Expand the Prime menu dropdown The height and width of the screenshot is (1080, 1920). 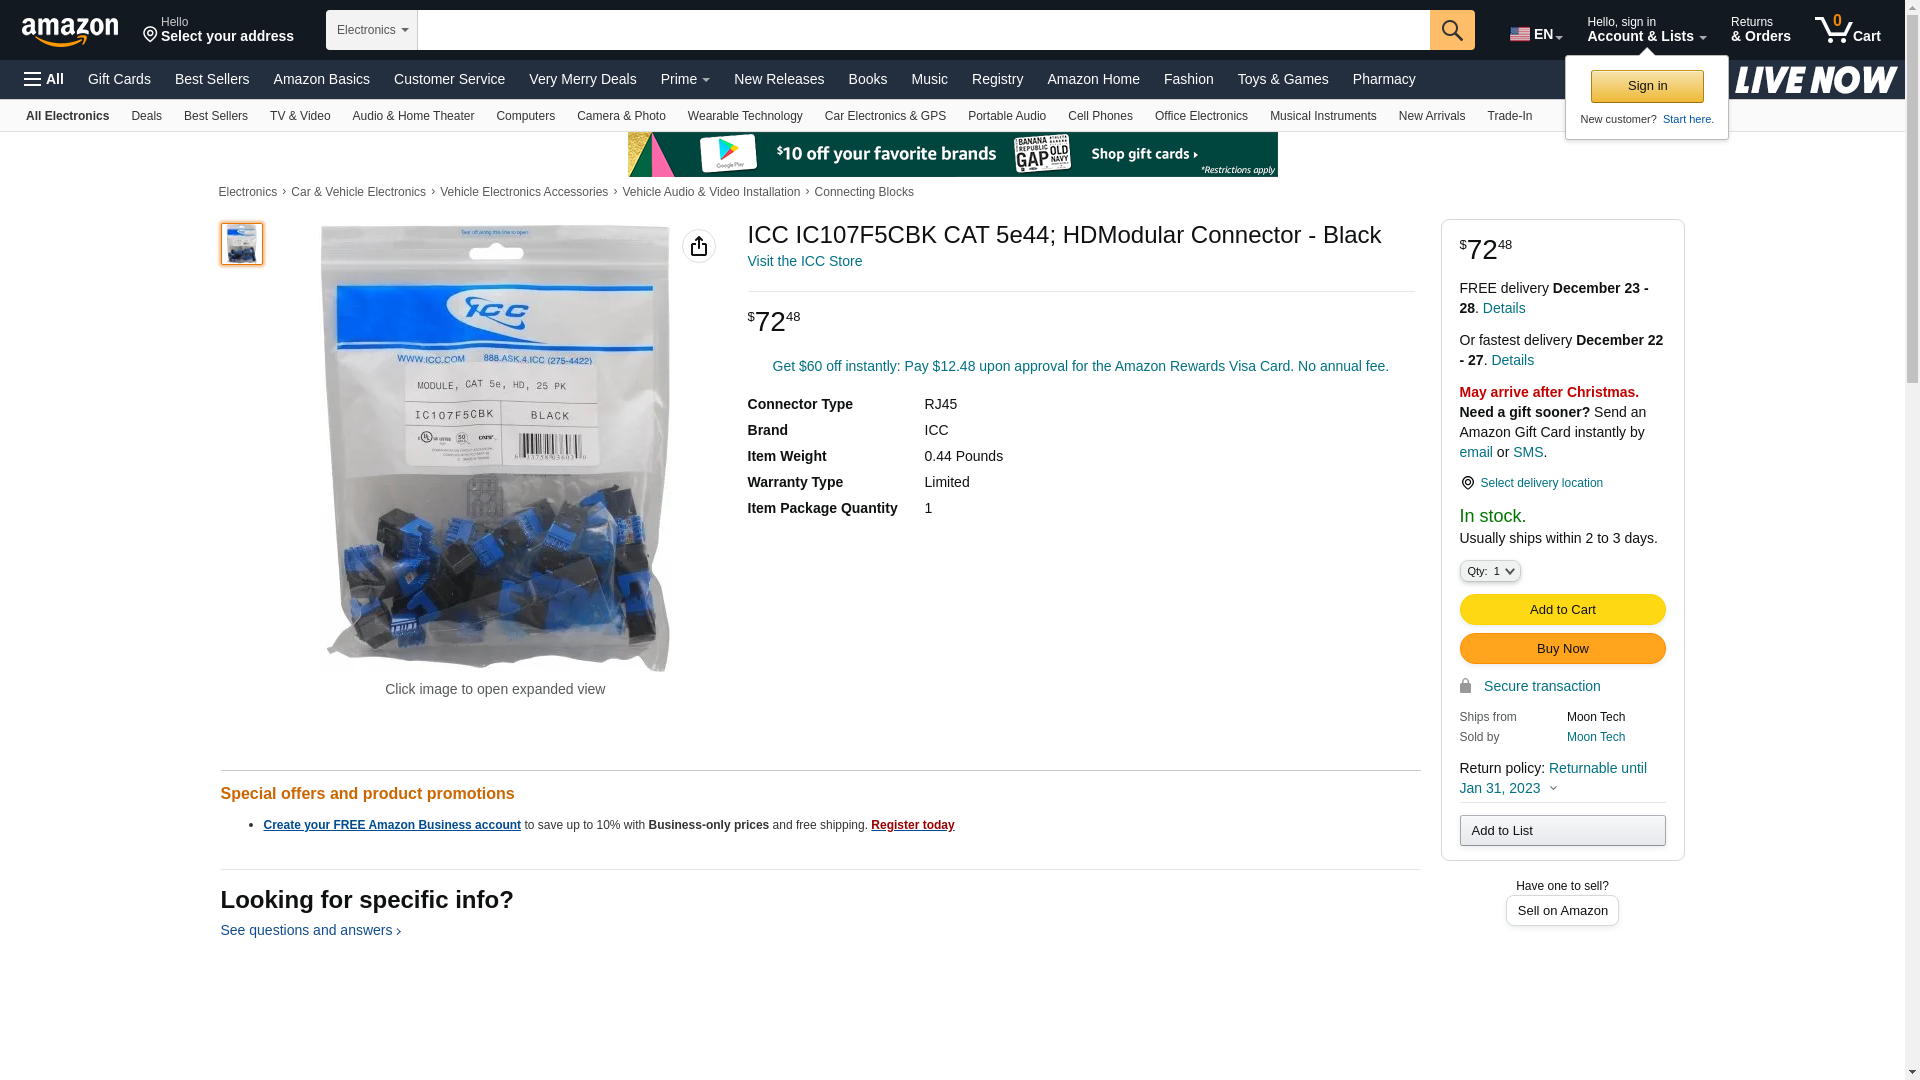(685, 79)
